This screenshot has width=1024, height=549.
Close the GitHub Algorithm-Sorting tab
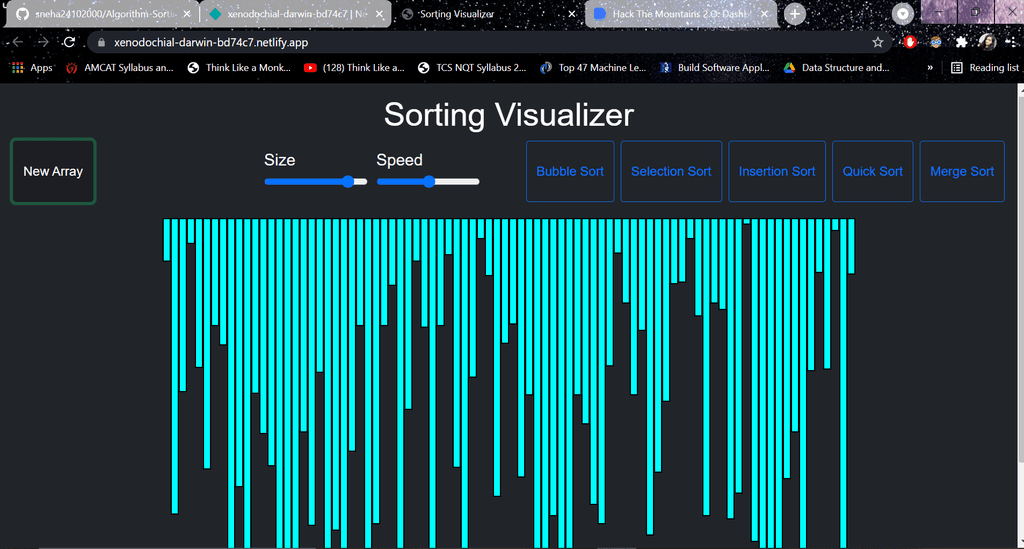point(187,14)
